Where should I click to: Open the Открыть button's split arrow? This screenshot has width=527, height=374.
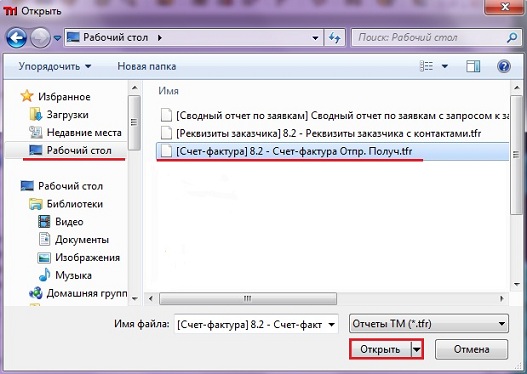click(x=416, y=349)
